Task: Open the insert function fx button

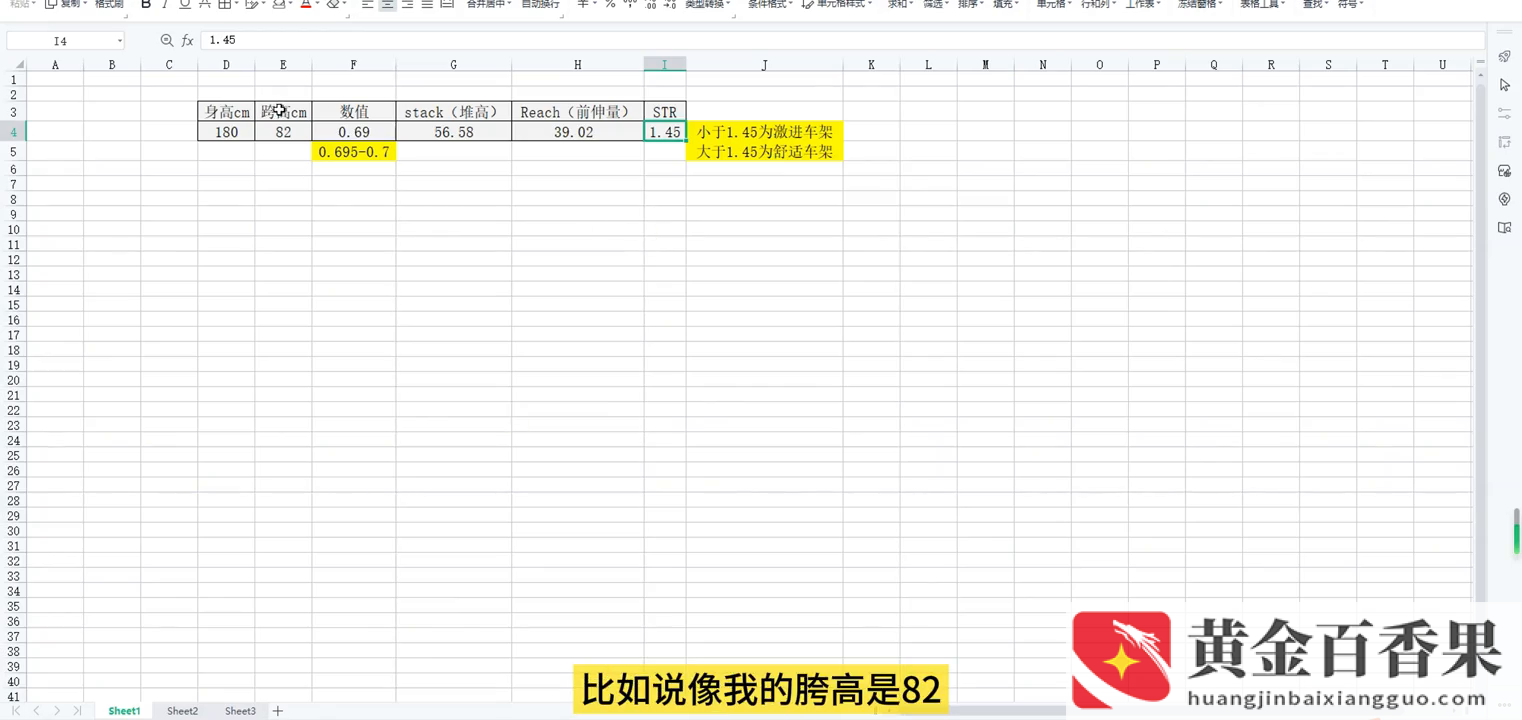Action: pos(187,41)
